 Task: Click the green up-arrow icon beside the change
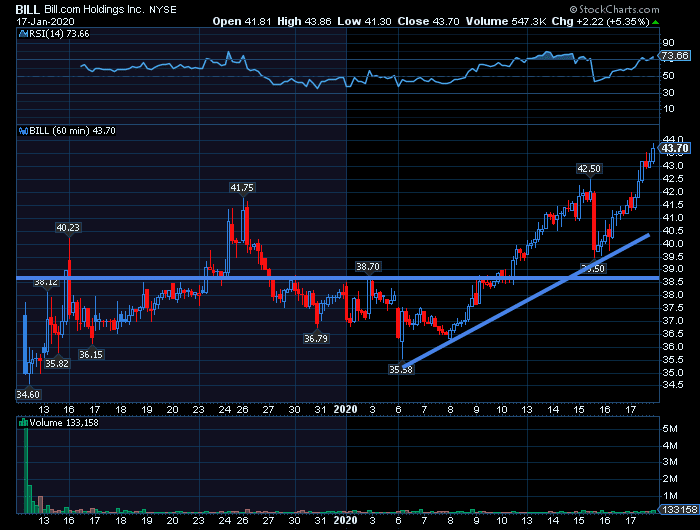655,22
